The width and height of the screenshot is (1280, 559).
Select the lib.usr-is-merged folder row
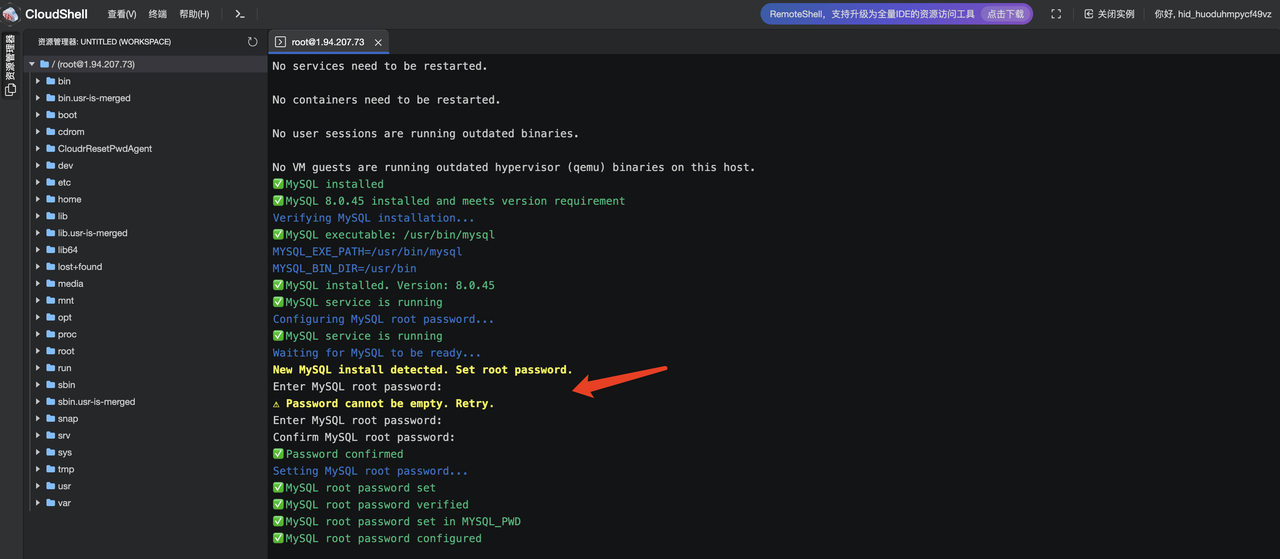pos(145,233)
